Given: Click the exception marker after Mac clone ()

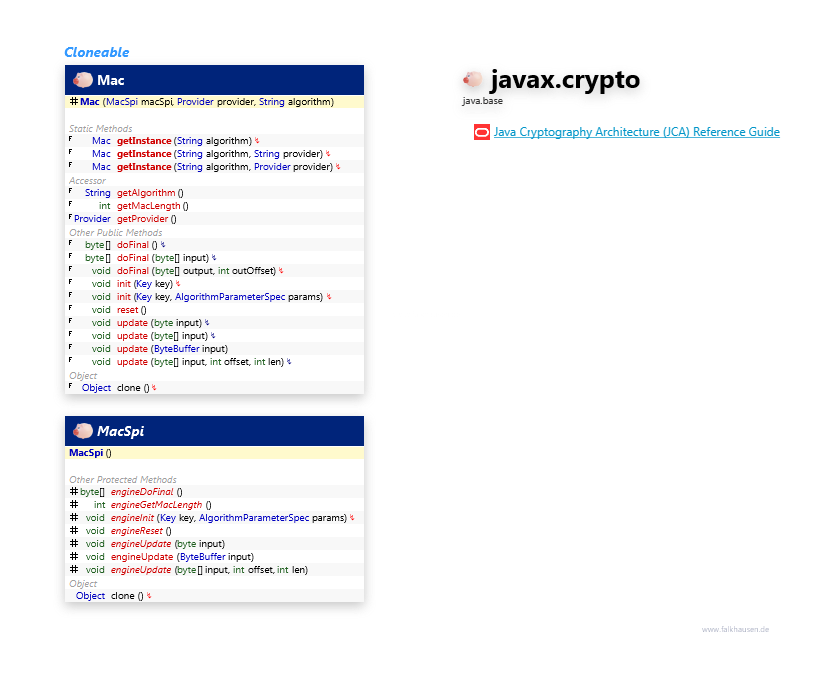Looking at the screenshot, I should point(154,388).
